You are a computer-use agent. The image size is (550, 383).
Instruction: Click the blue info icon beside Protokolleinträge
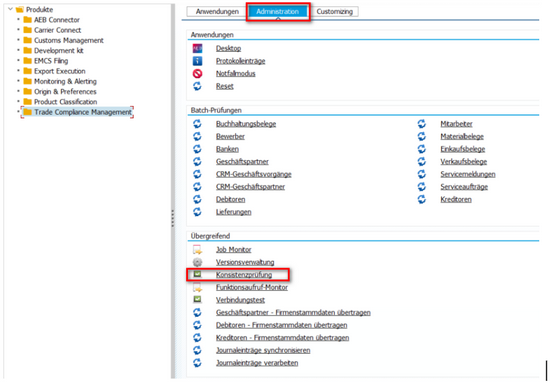(197, 61)
